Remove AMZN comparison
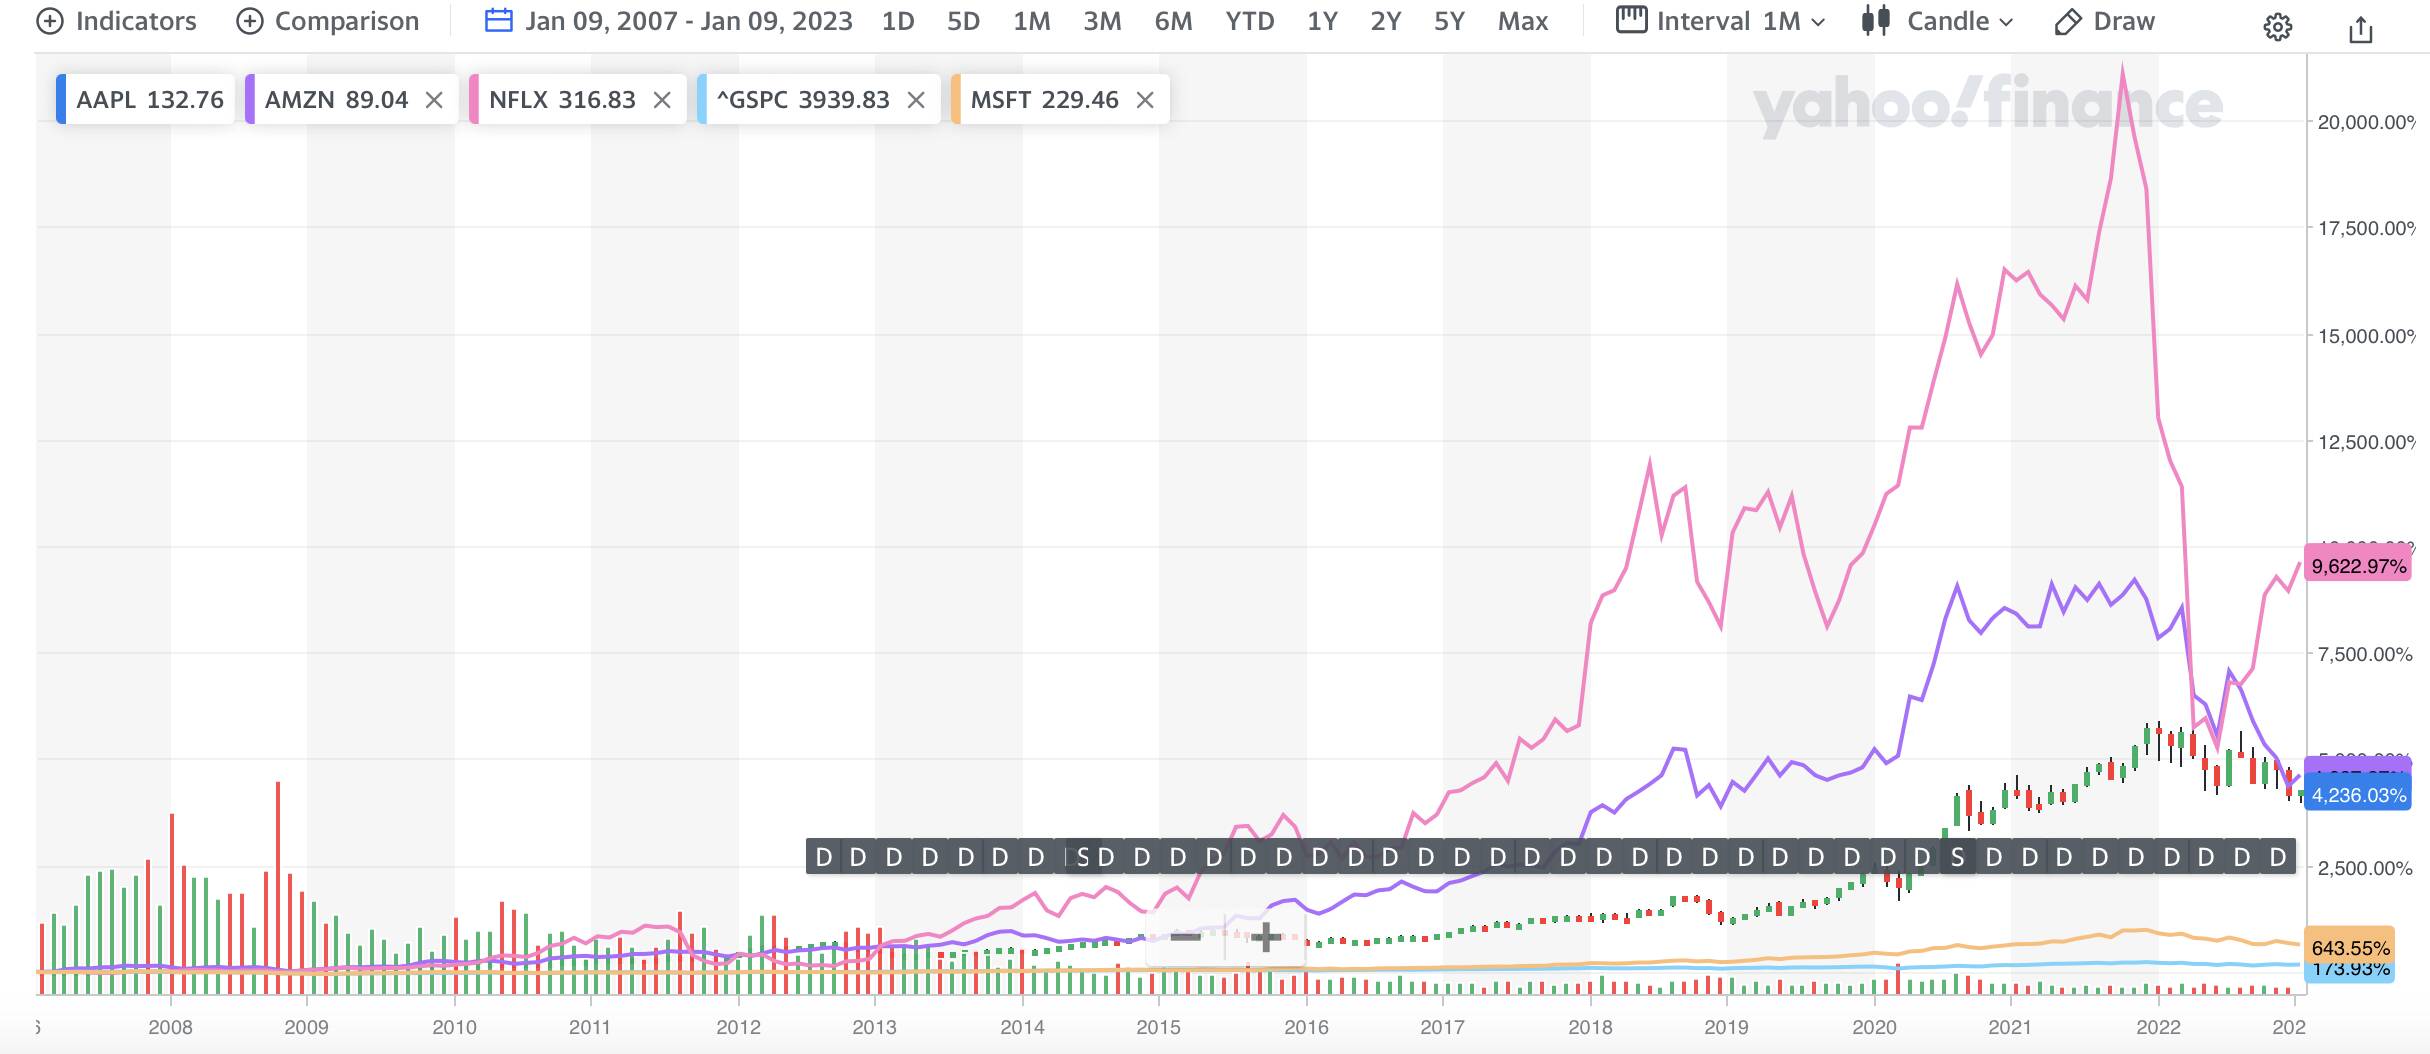The image size is (2430, 1054). 434,100
